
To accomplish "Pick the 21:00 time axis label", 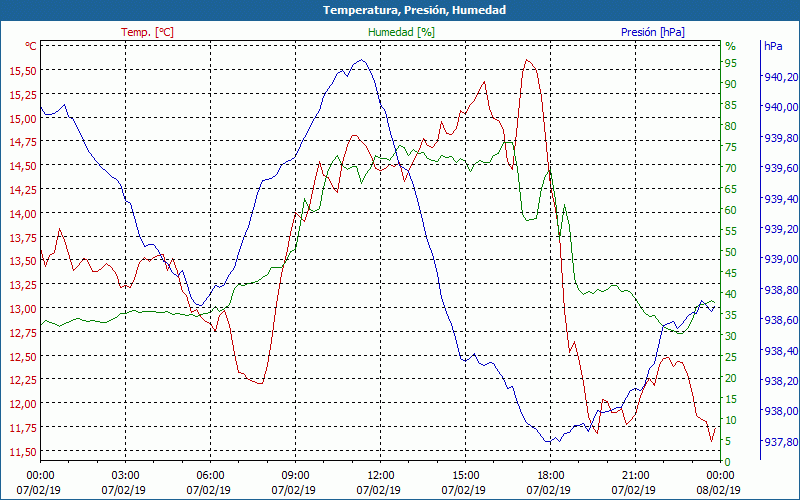I will 635,475.
